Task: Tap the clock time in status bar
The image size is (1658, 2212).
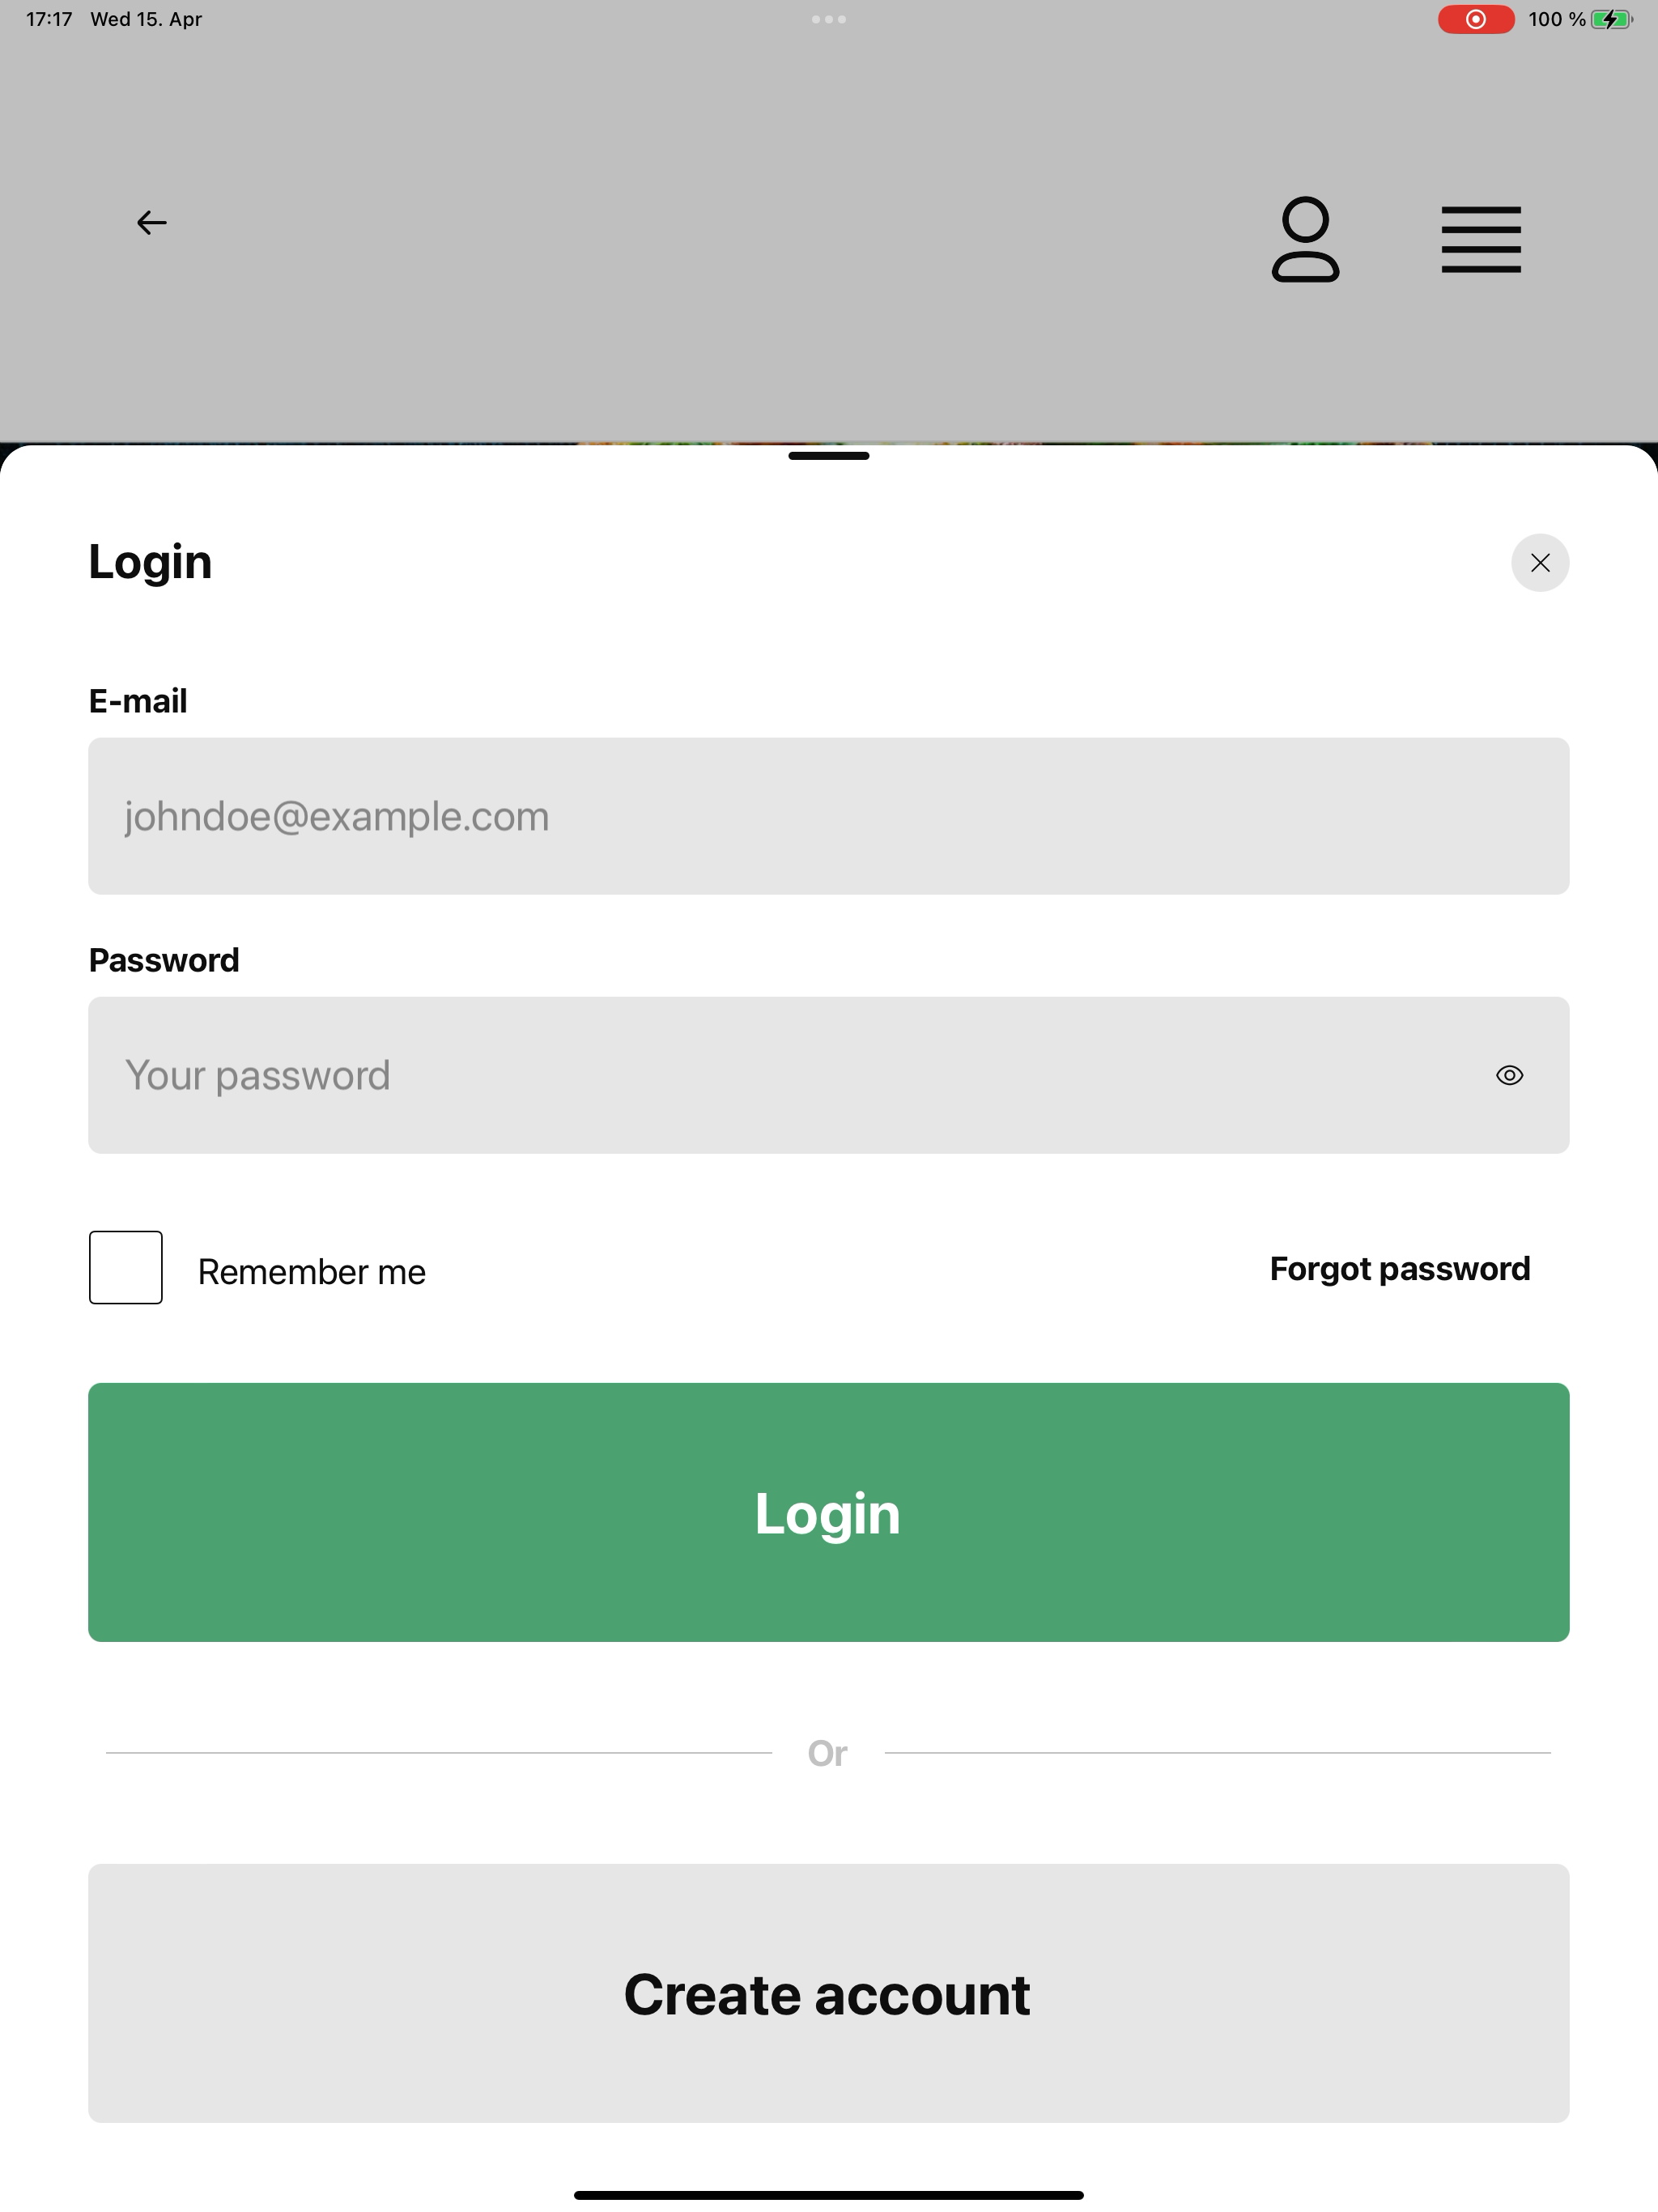Action: 49,19
